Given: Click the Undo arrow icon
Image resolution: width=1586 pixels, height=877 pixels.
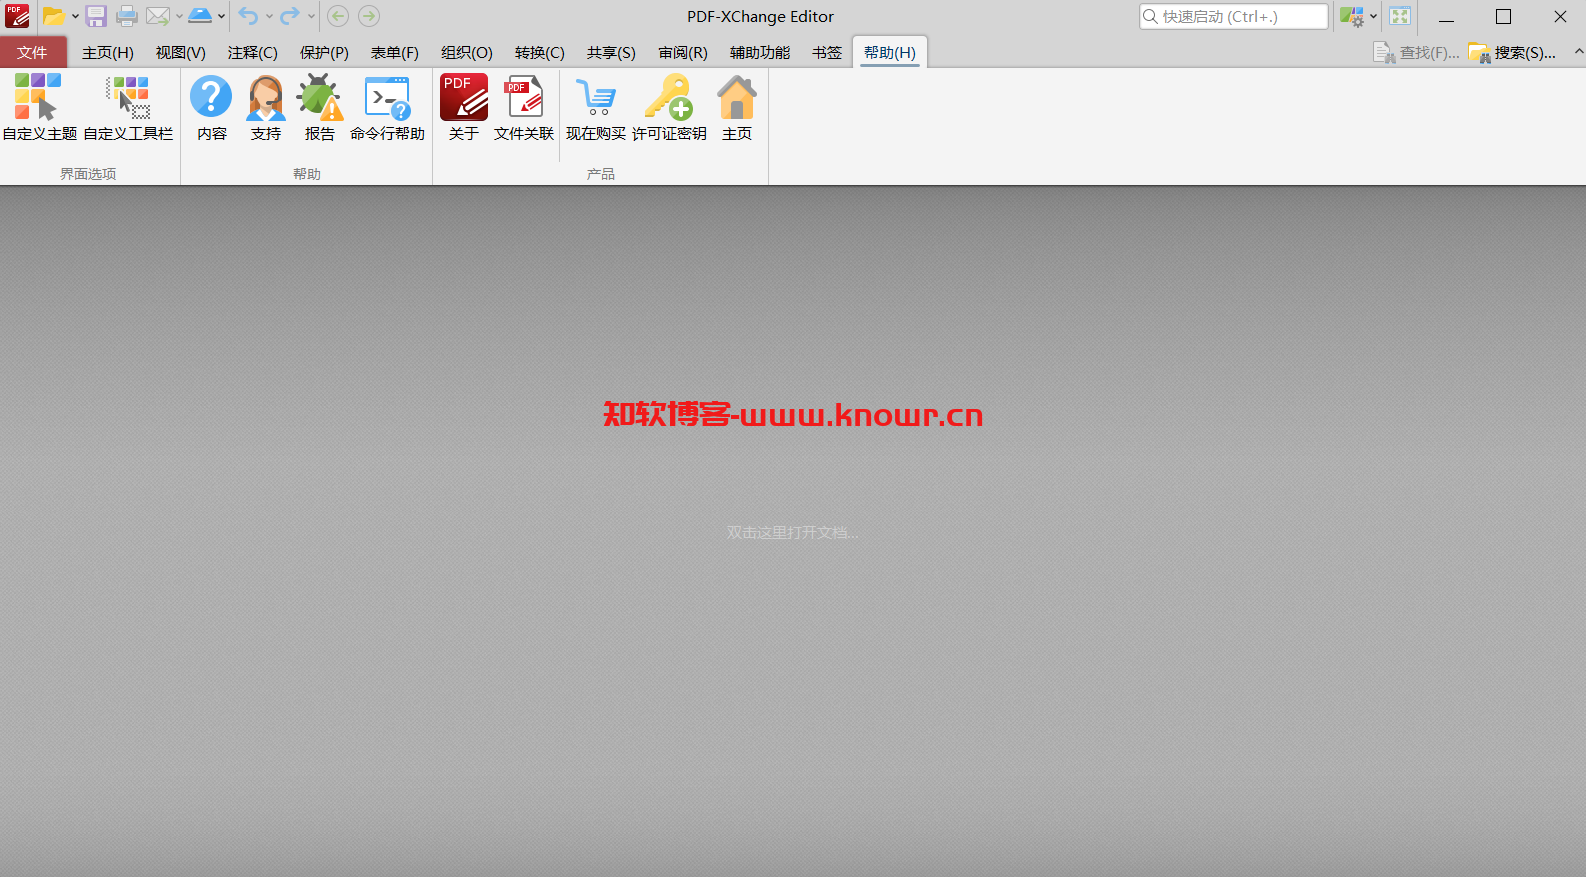Looking at the screenshot, I should pos(248,16).
